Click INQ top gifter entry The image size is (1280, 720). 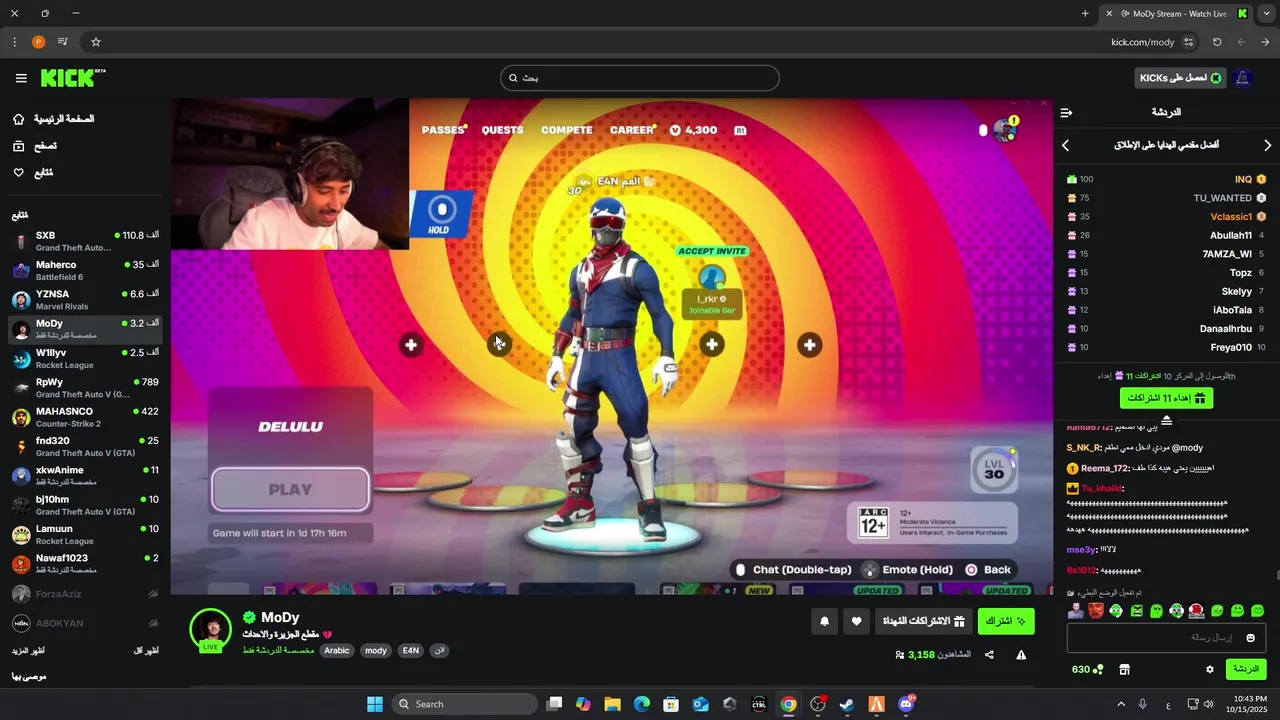click(1166, 180)
